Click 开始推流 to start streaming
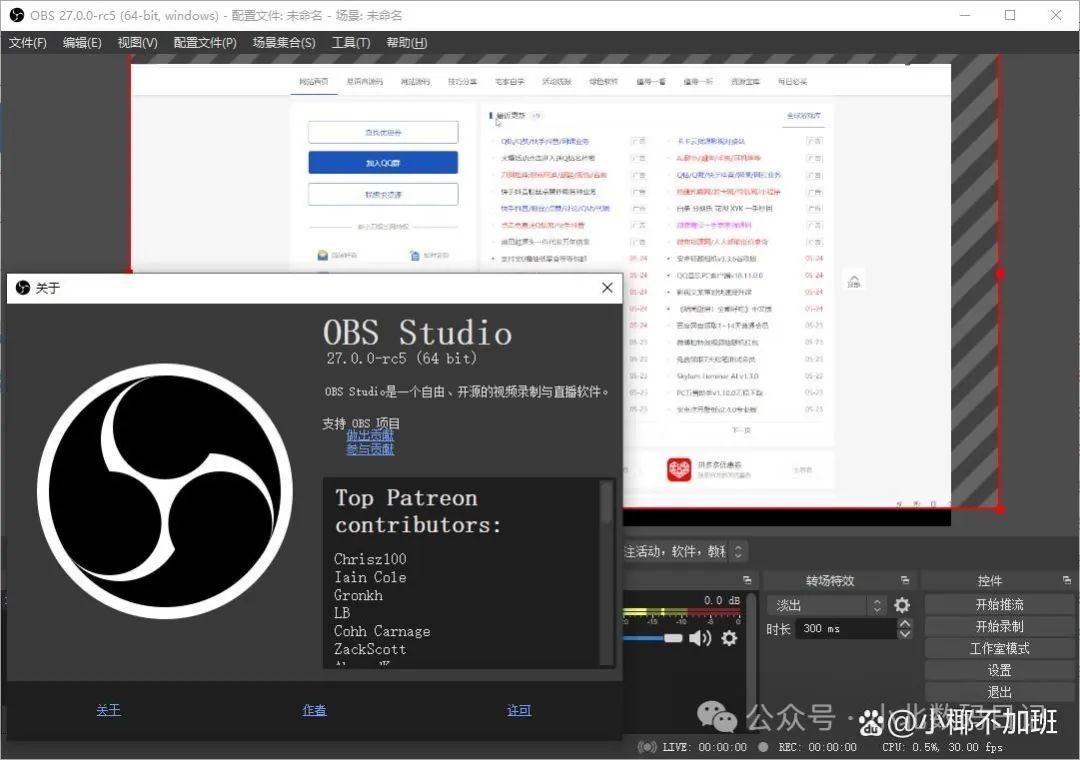This screenshot has width=1080, height=760. 999,604
